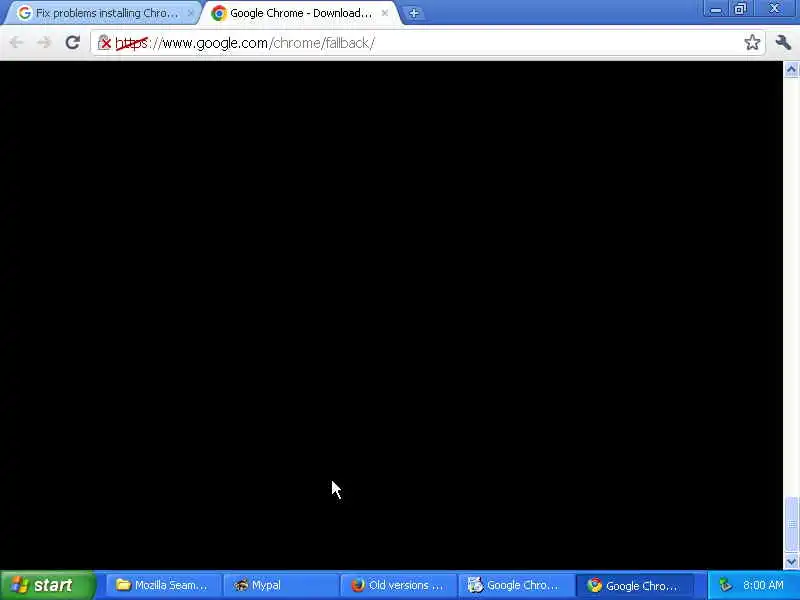The height and width of the screenshot is (600, 800).
Task: Bookmark this page with the star
Action: pyautogui.click(x=752, y=42)
